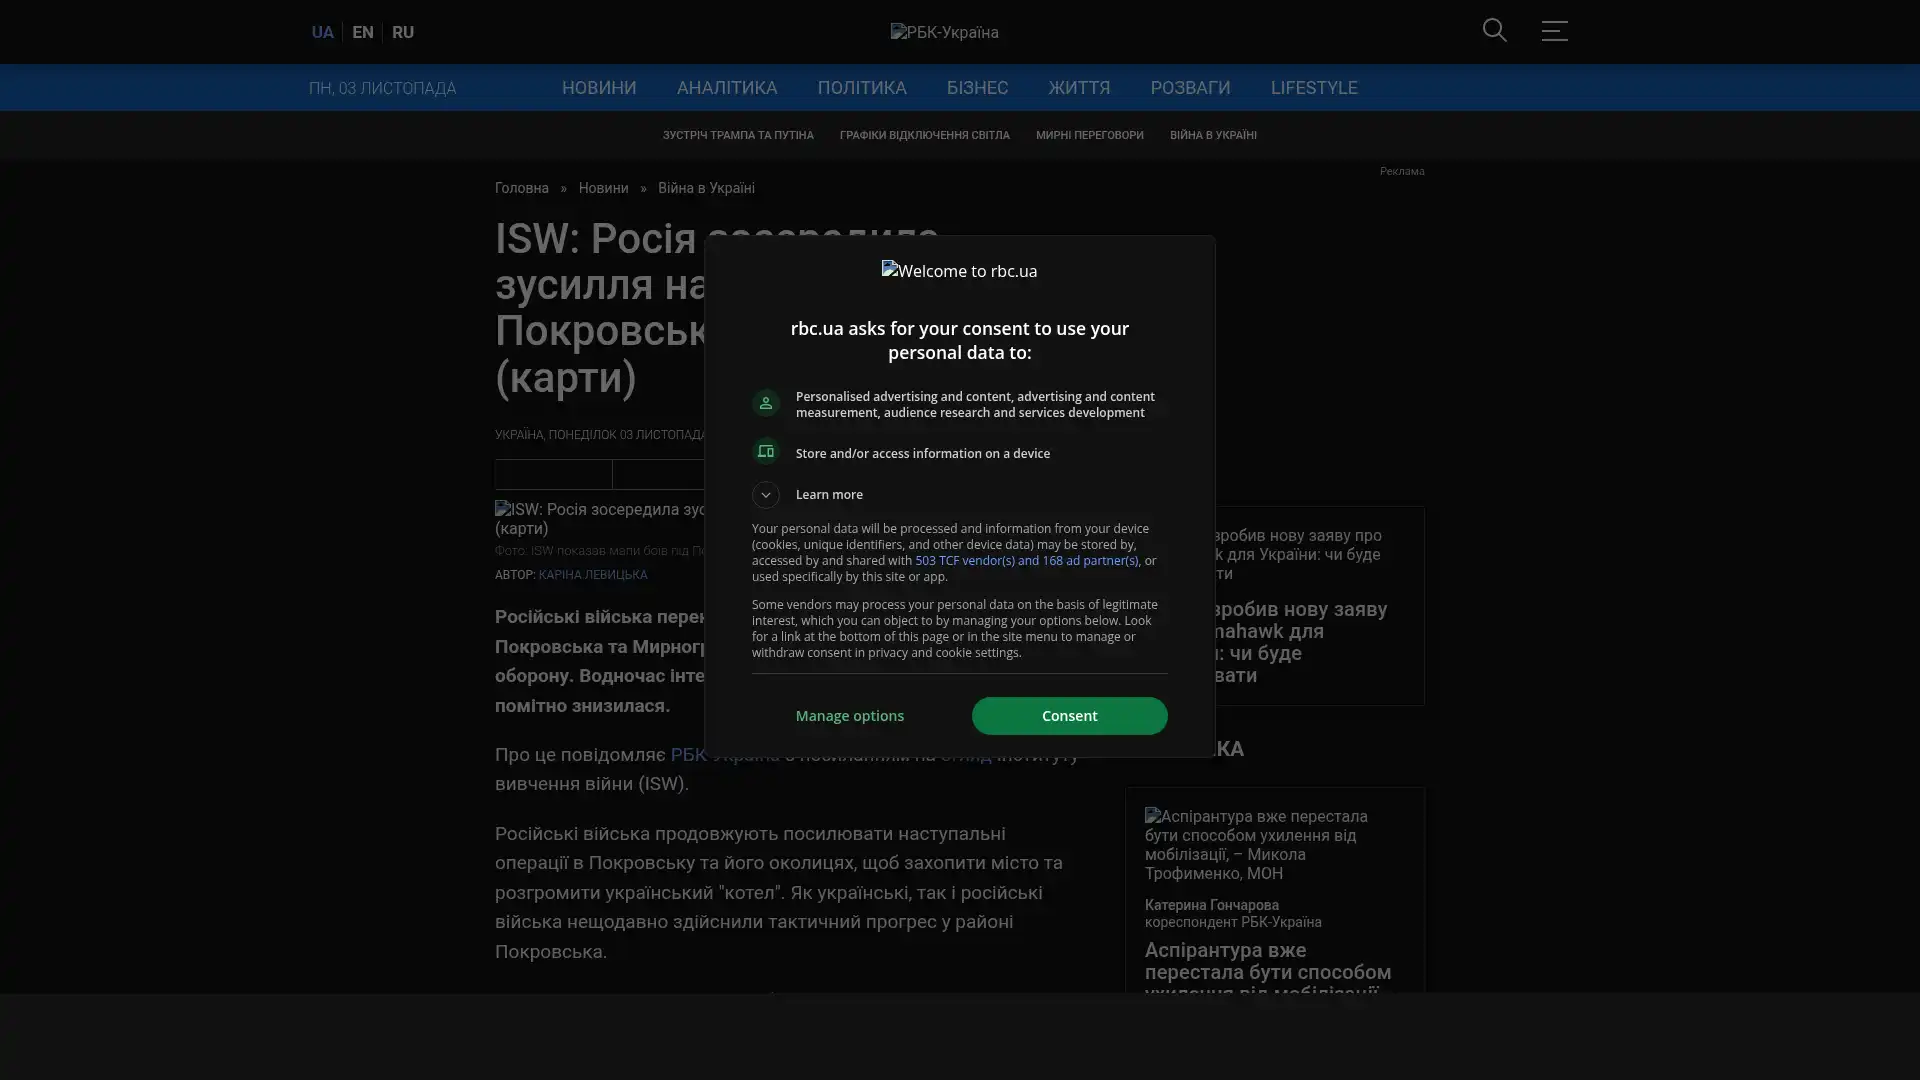Click Manage options
Viewport: 1920px width, 1080px height.
pos(849,716)
